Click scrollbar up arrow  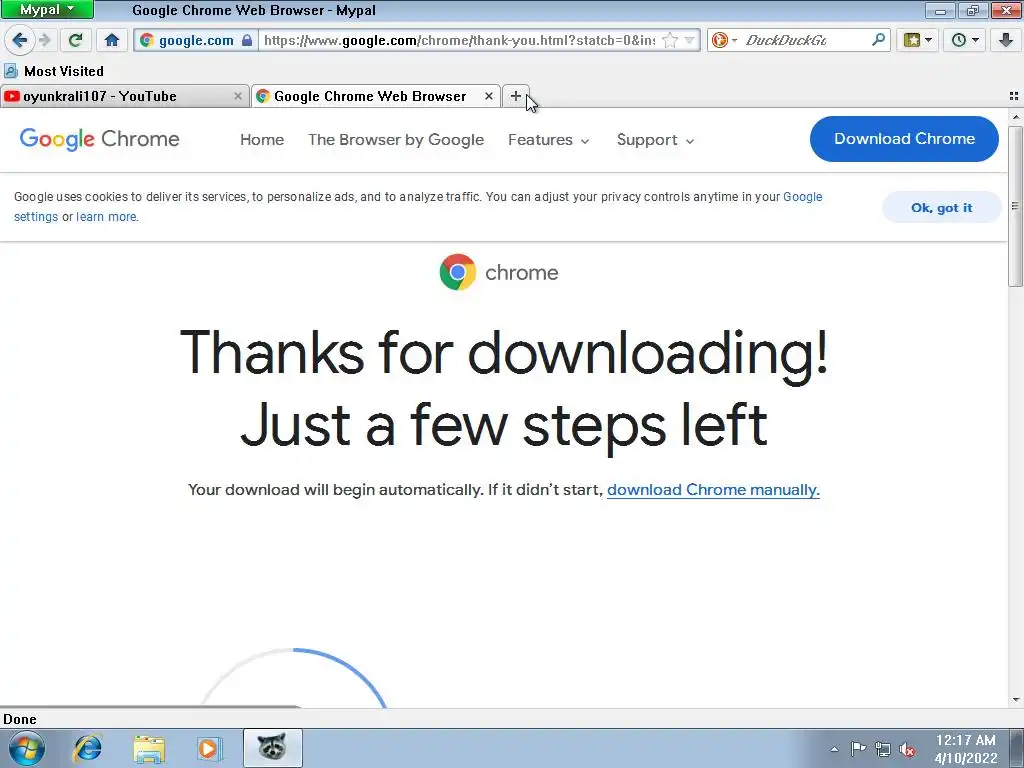tap(1016, 117)
